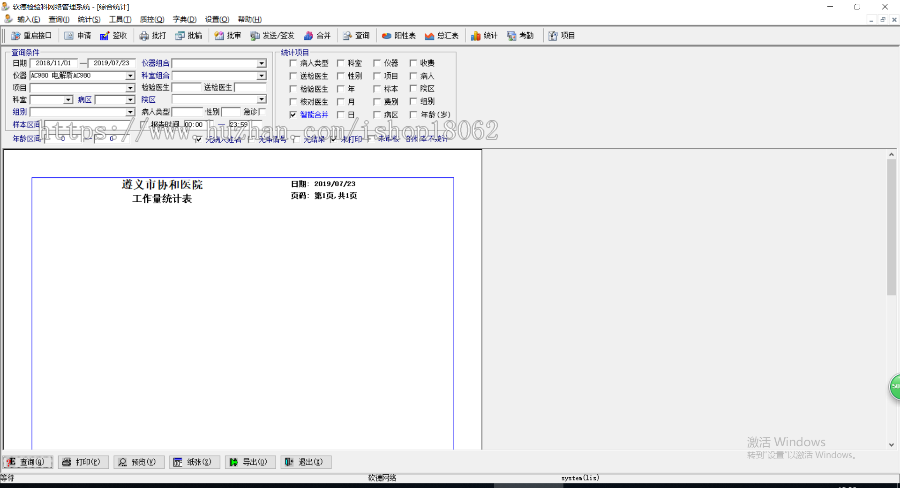Open the 总汇表 toolbar item

coord(441,36)
